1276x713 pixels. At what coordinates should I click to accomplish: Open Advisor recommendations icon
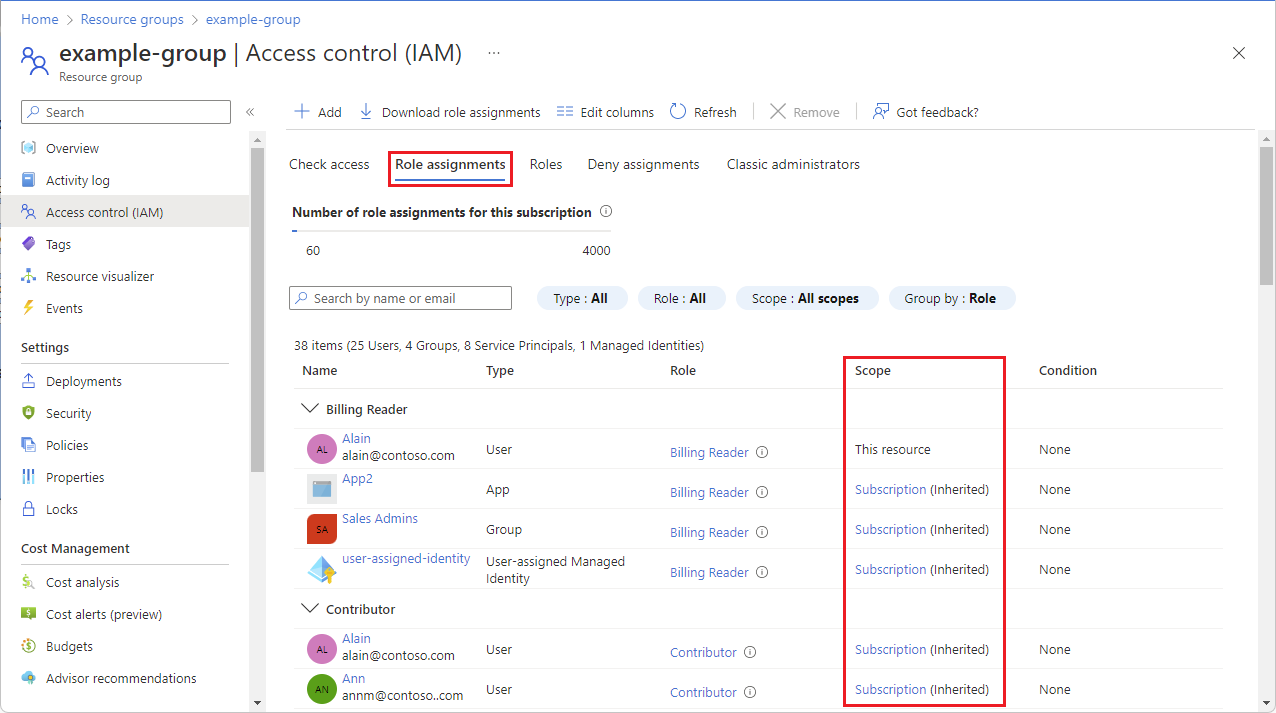[x=31, y=678]
